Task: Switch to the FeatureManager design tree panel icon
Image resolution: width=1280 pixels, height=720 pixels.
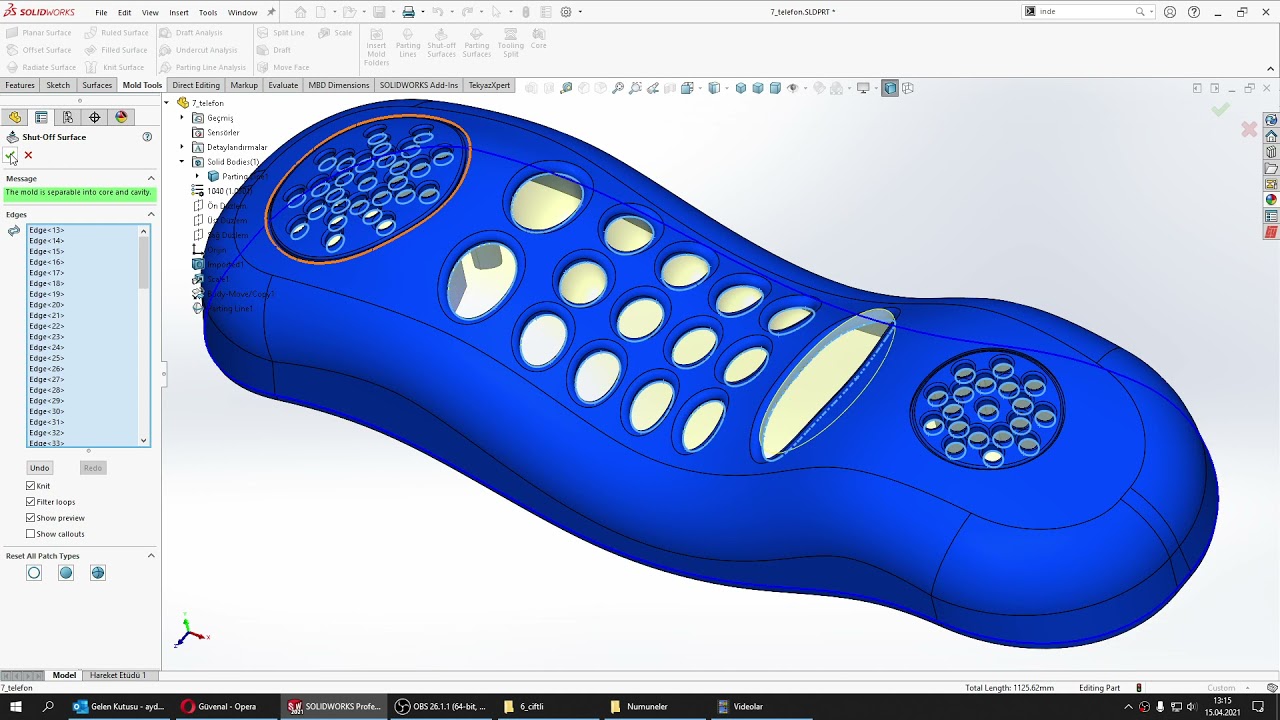Action: [x=15, y=117]
